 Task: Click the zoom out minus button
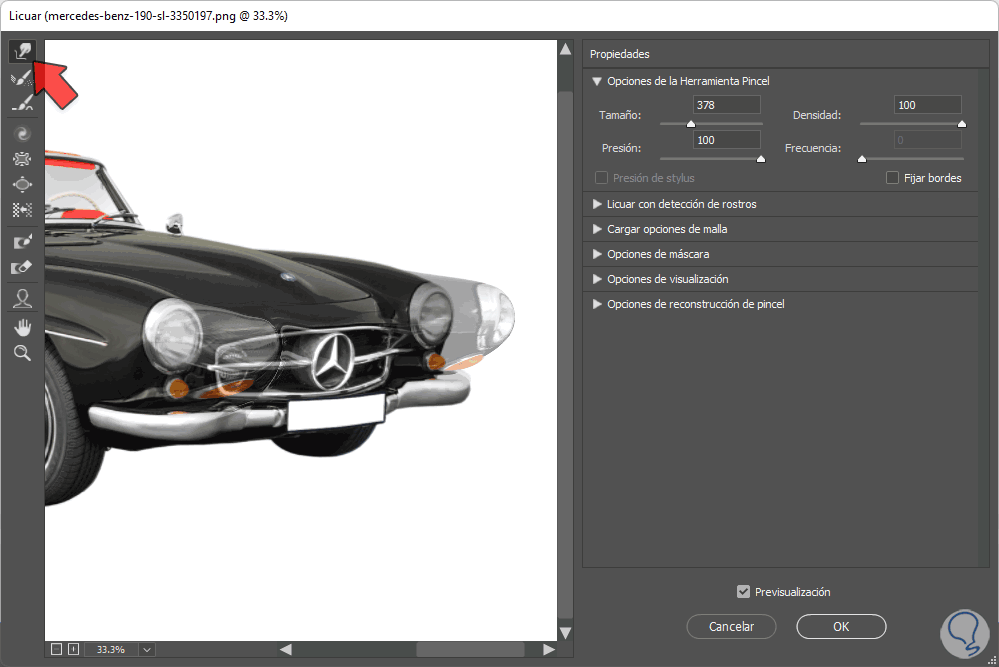(x=56, y=649)
